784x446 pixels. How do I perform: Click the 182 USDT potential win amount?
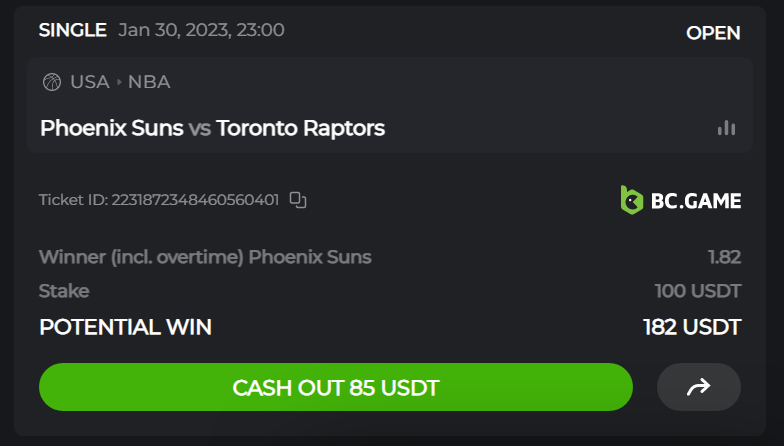click(x=692, y=327)
